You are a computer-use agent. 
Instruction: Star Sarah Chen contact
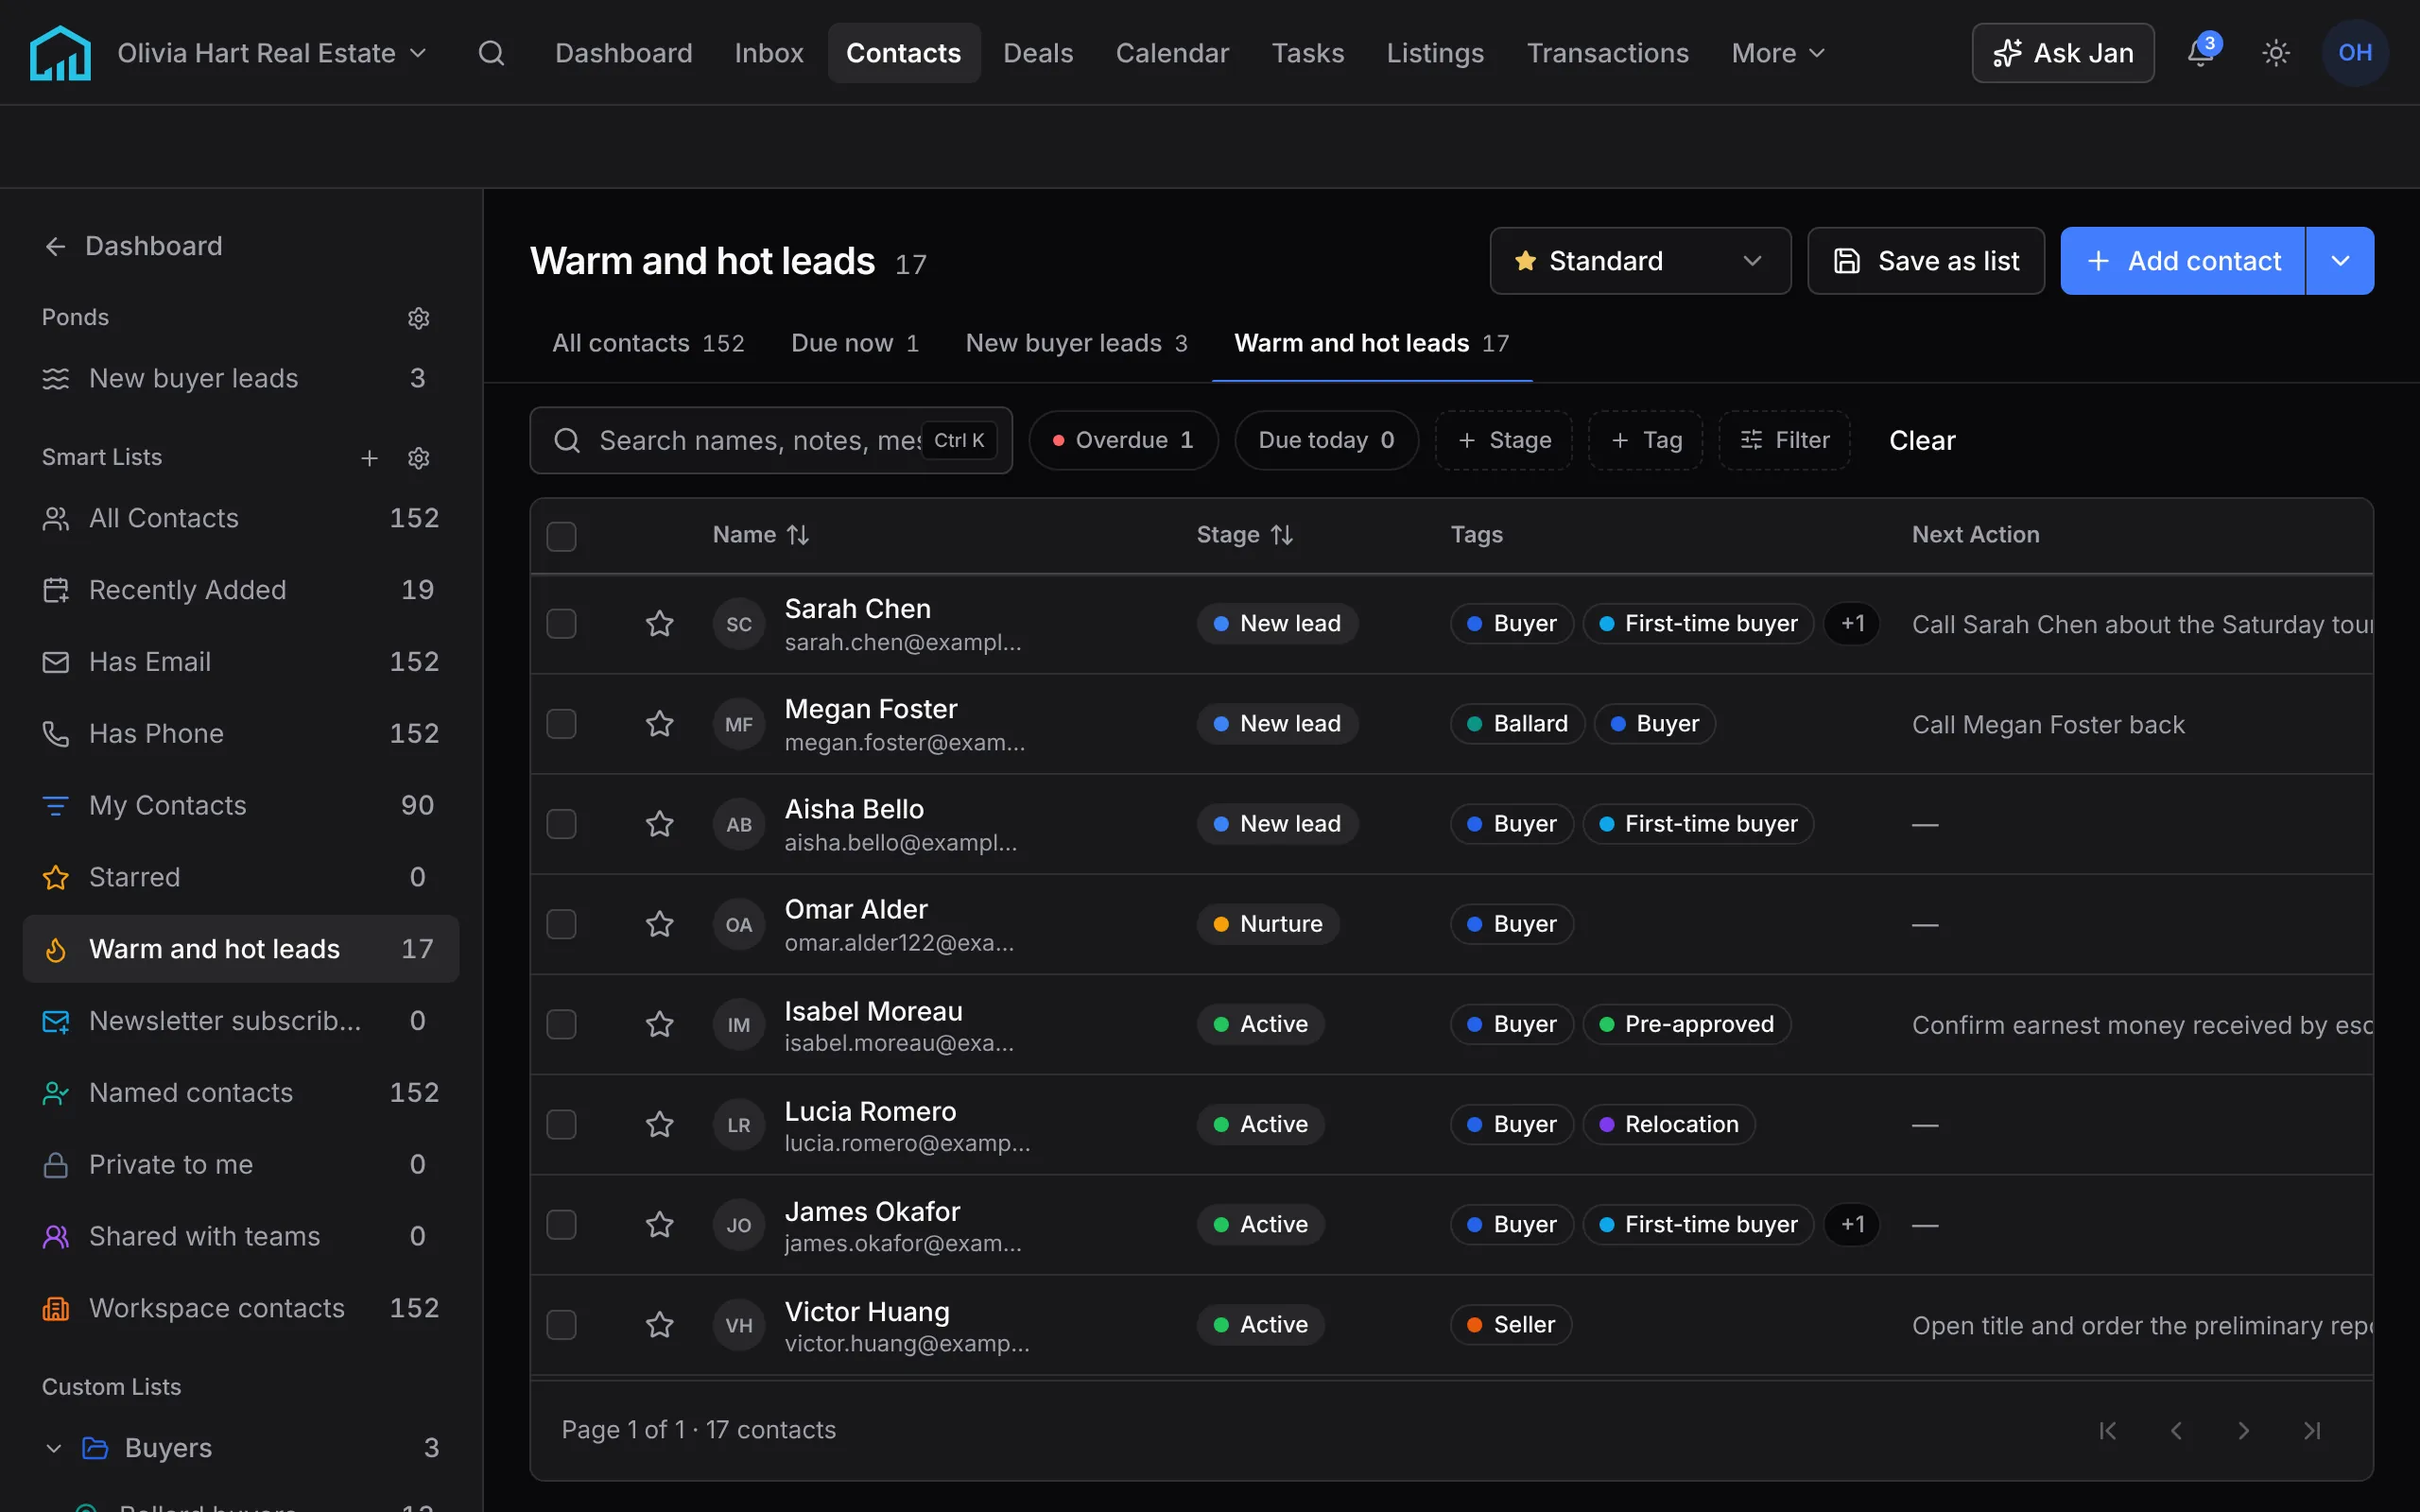point(659,624)
